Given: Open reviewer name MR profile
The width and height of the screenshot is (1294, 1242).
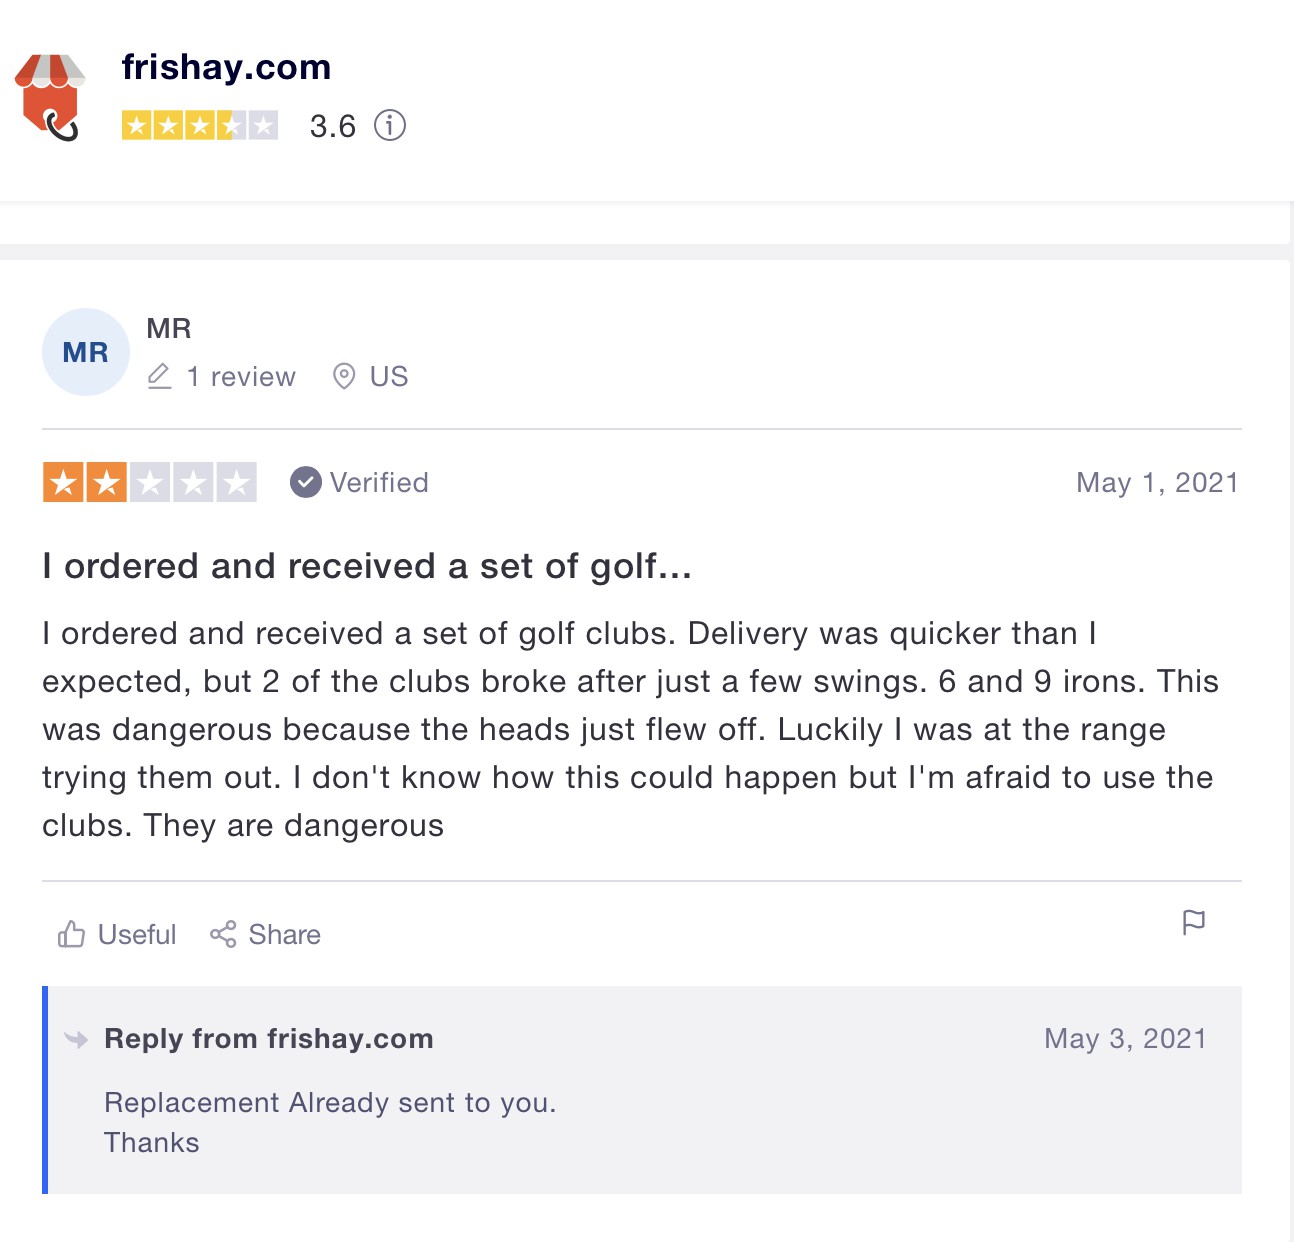Looking at the screenshot, I should tap(169, 328).
